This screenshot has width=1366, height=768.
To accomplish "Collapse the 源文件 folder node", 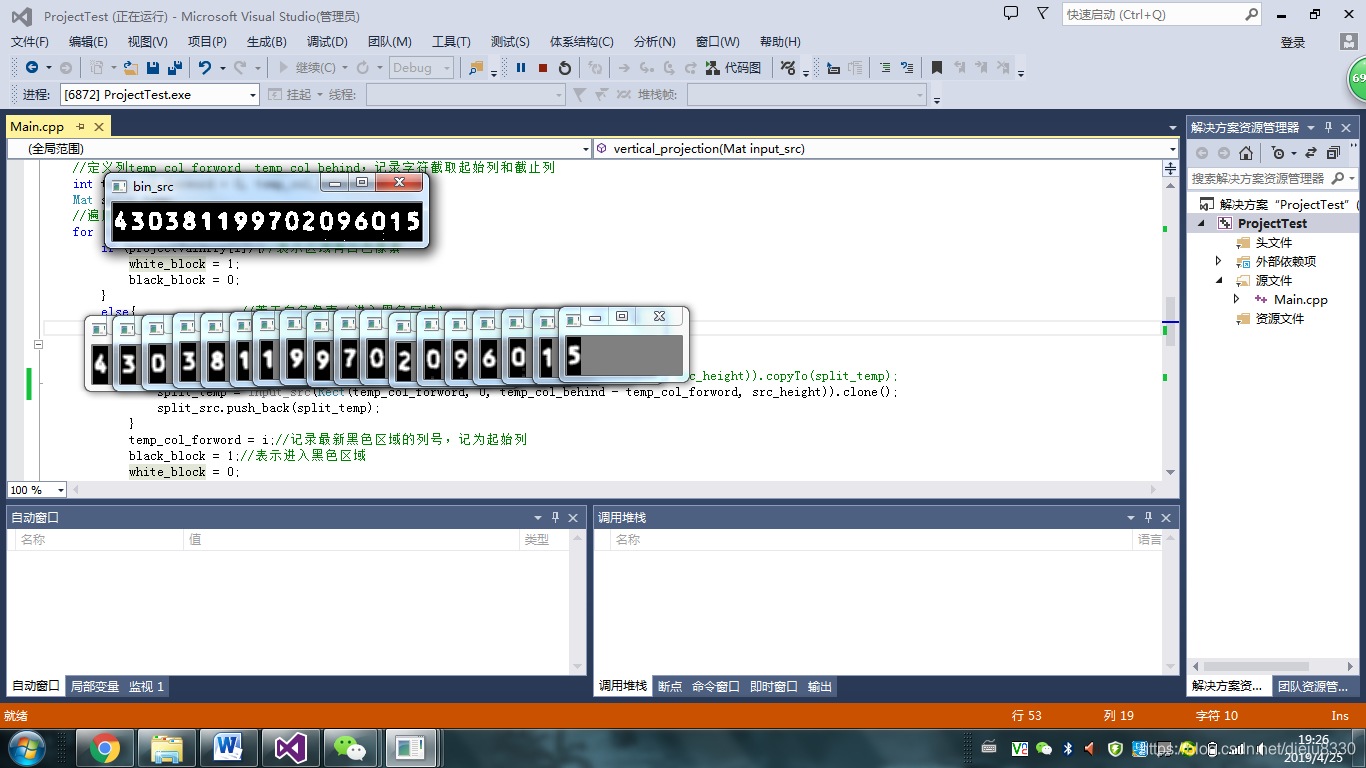I will click(1218, 280).
